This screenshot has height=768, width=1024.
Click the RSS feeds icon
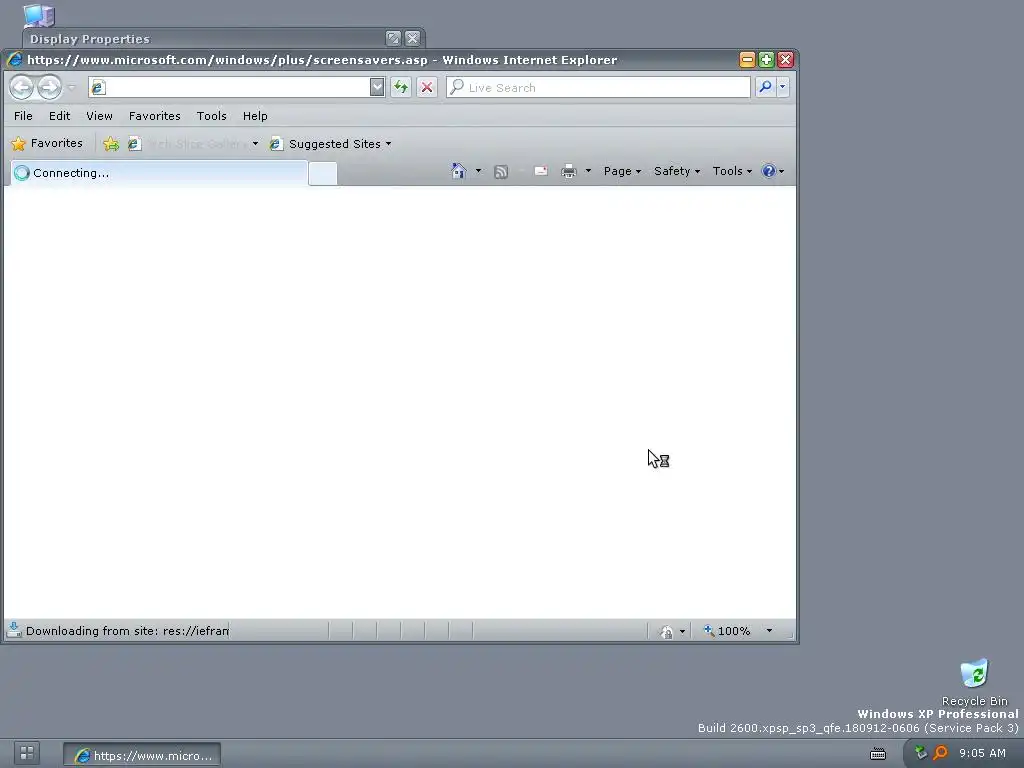[501, 172]
